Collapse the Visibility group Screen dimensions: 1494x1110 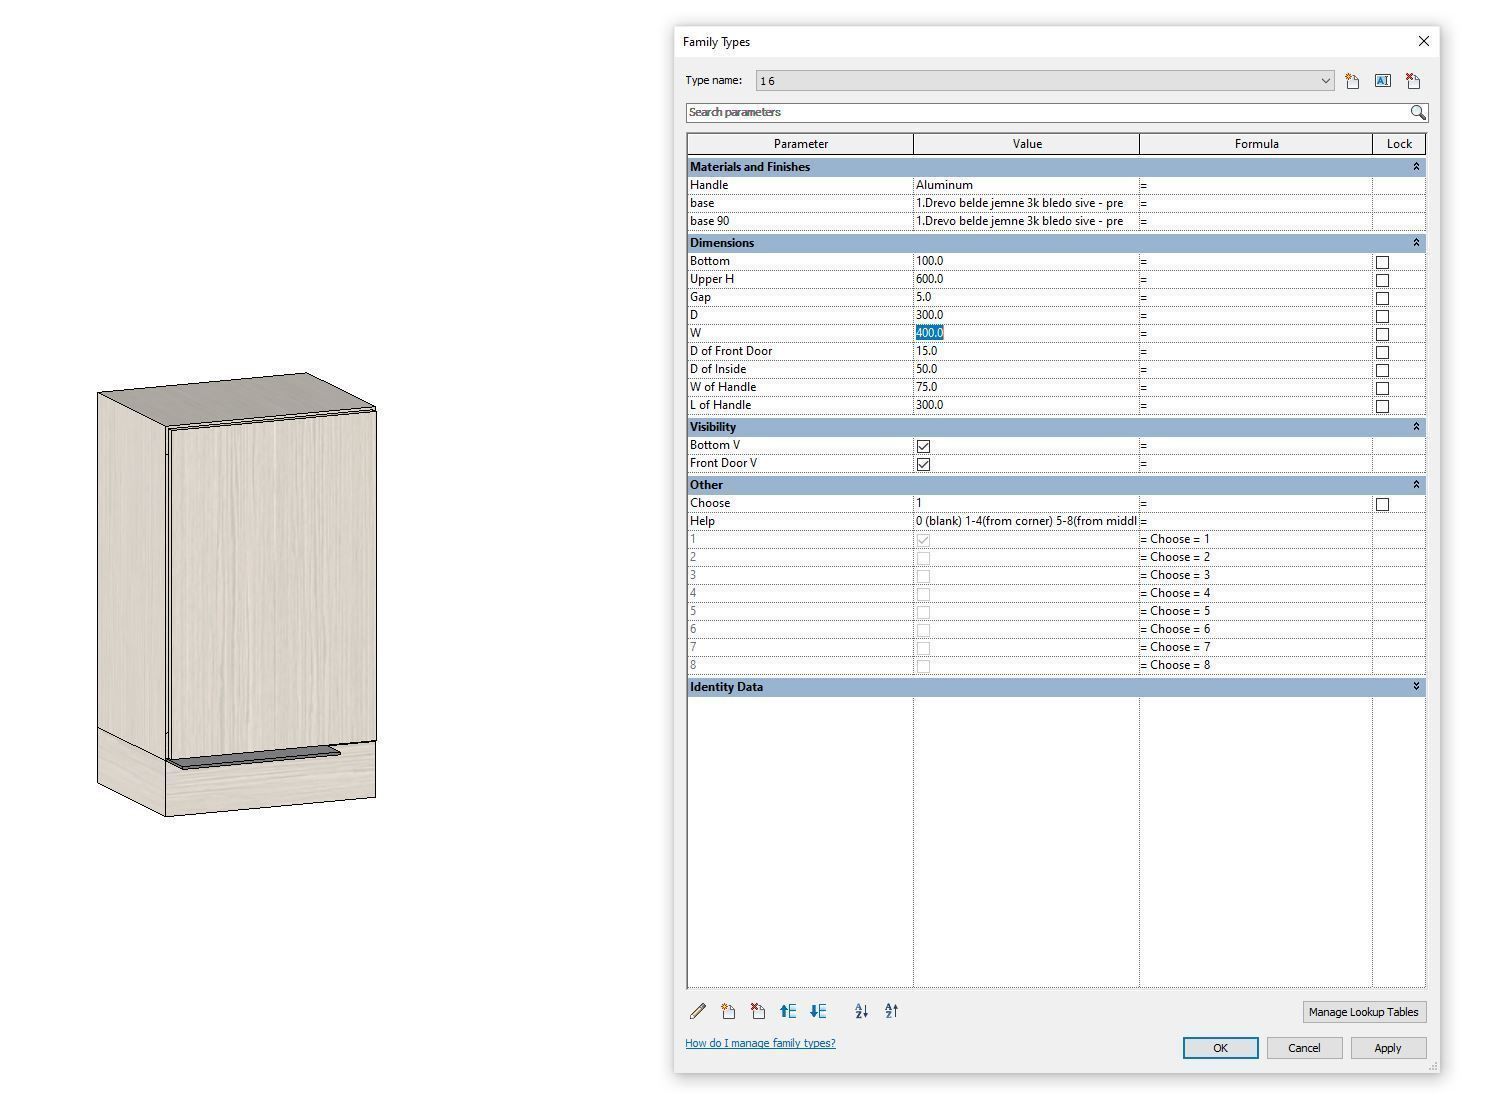pos(1416,427)
